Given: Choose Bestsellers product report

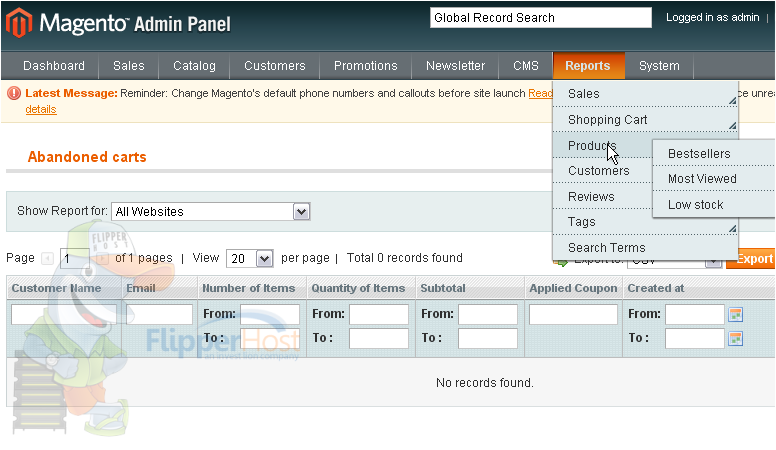Looking at the screenshot, I should [714, 153].
